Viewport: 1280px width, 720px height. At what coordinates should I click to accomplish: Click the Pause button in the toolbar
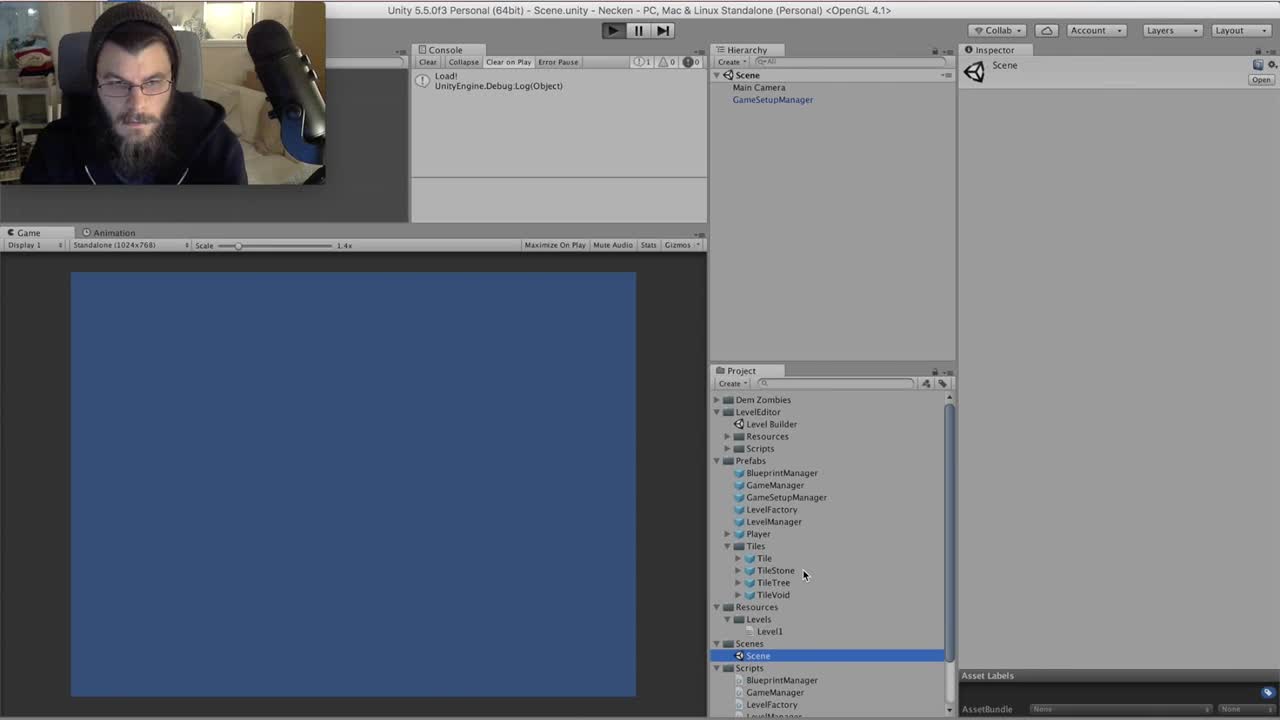(637, 30)
